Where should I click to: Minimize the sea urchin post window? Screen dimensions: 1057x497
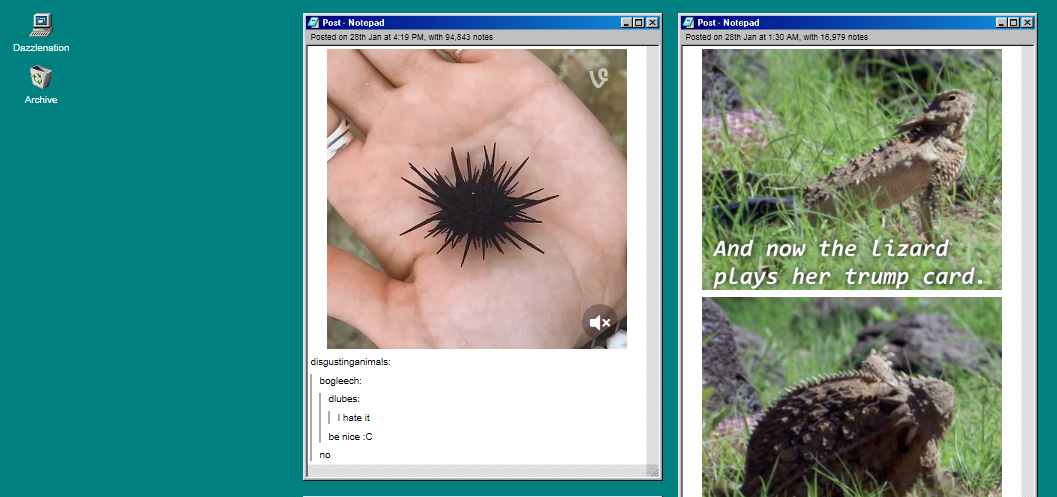point(627,22)
